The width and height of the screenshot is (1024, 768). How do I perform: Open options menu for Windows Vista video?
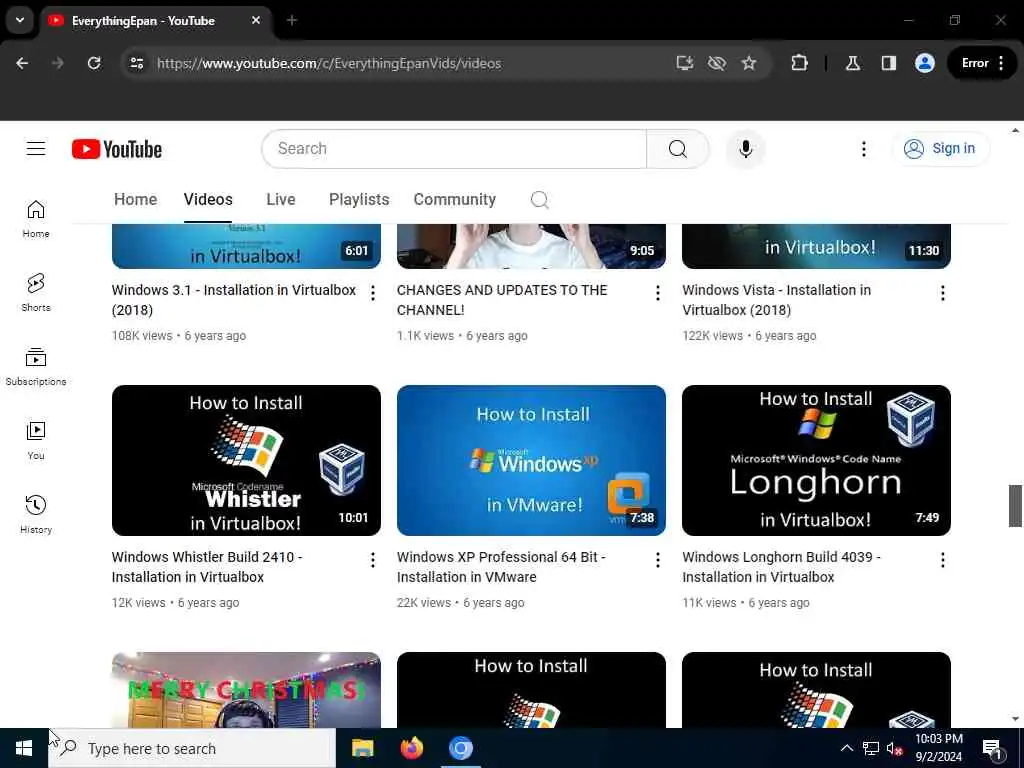click(x=942, y=293)
